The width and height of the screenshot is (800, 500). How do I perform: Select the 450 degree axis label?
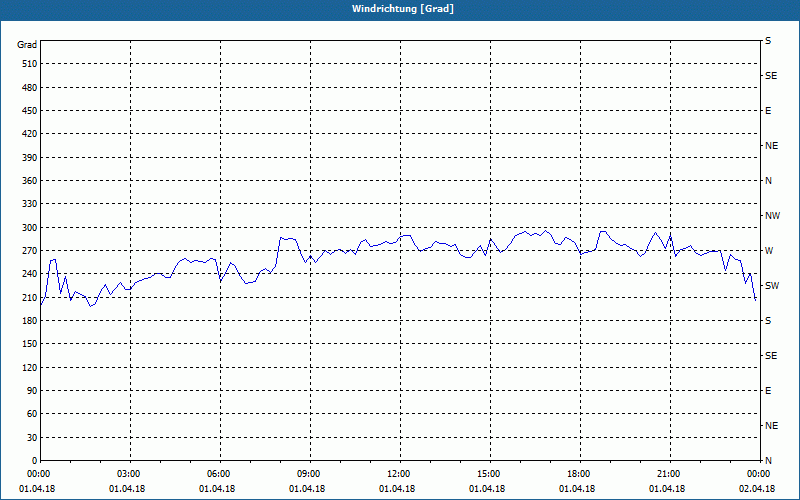click(30, 111)
